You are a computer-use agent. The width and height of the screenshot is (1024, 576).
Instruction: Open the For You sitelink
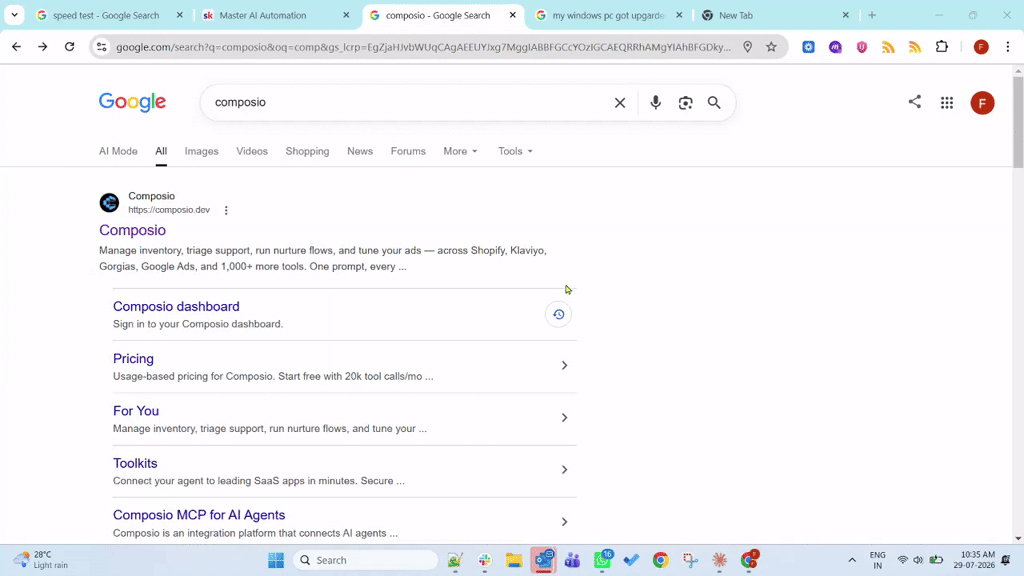136,411
